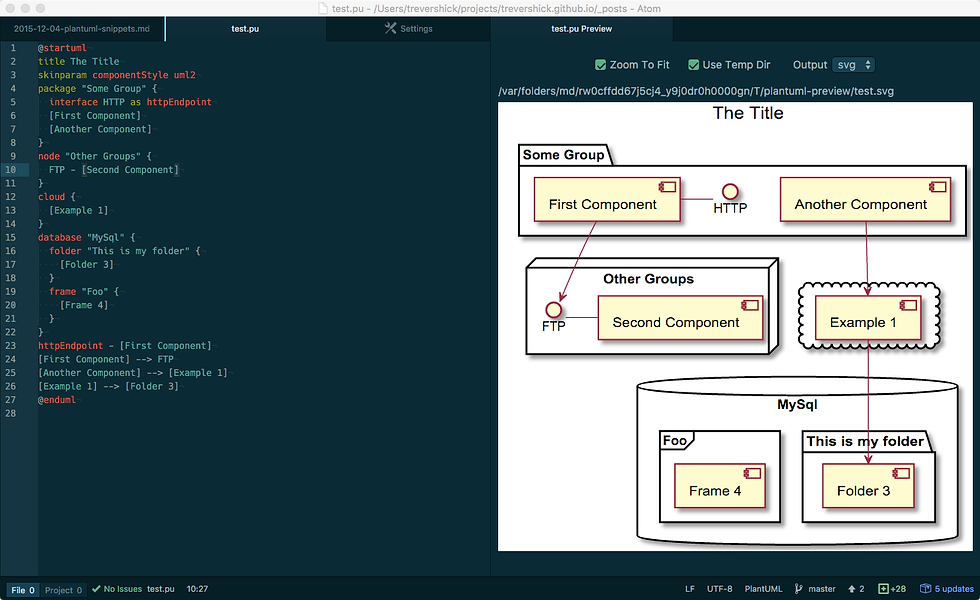Click the Some Group package label
980x600 pixels.
pos(563,155)
